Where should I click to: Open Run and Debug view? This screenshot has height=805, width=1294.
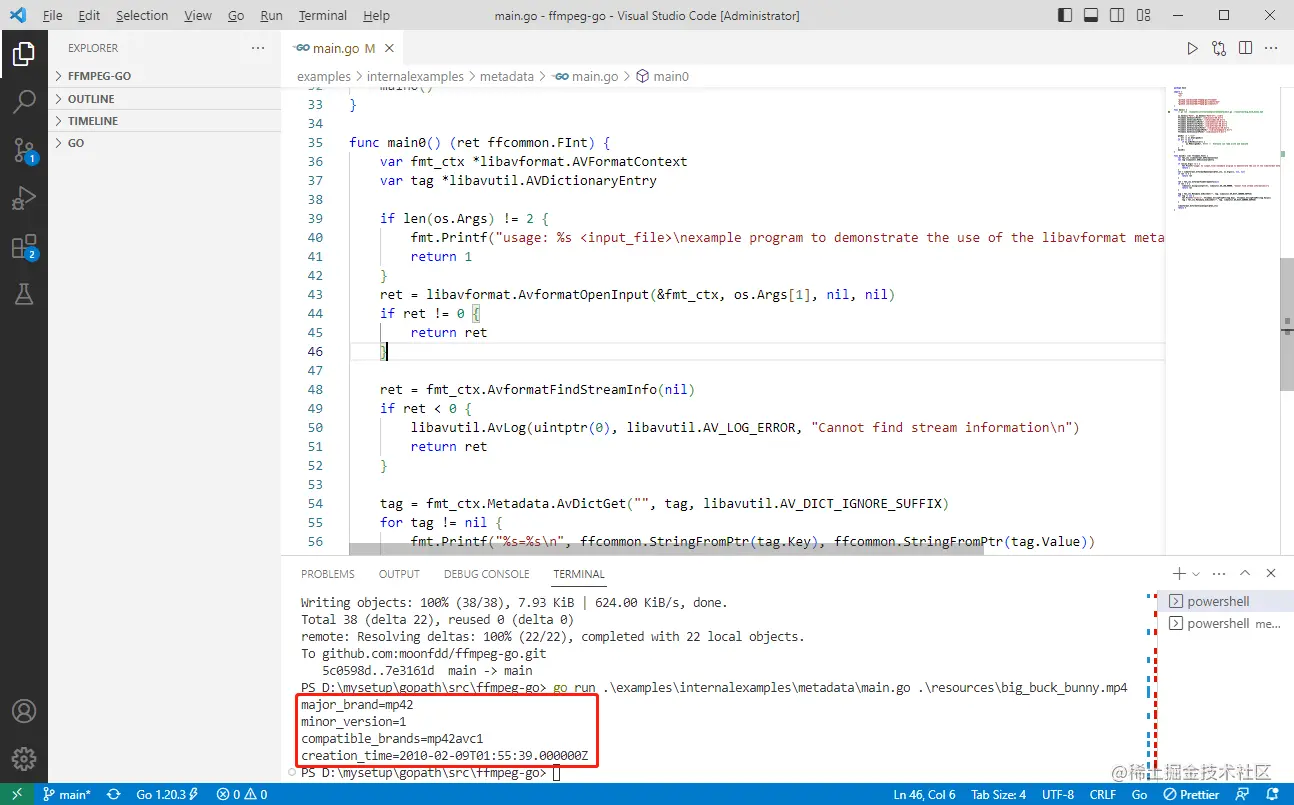coord(24,198)
